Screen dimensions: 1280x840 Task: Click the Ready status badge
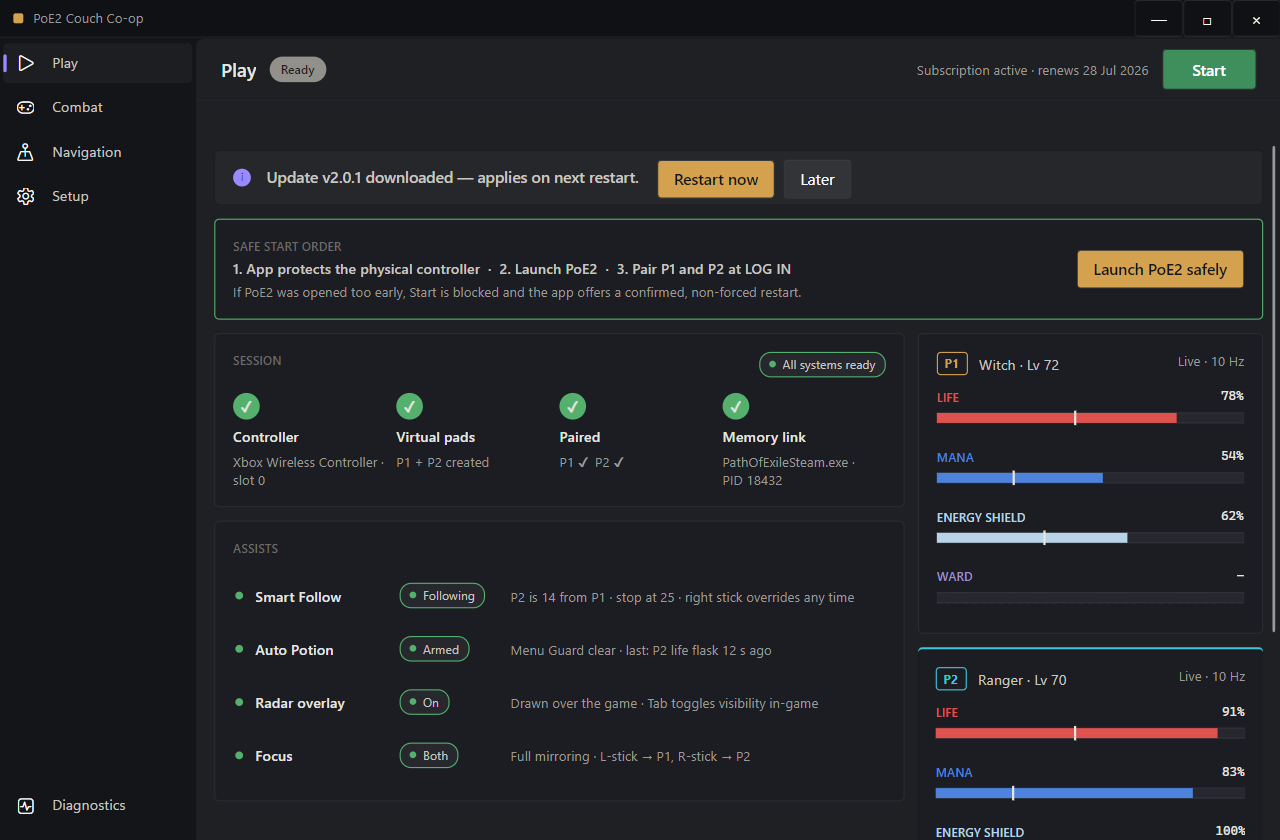click(x=298, y=70)
